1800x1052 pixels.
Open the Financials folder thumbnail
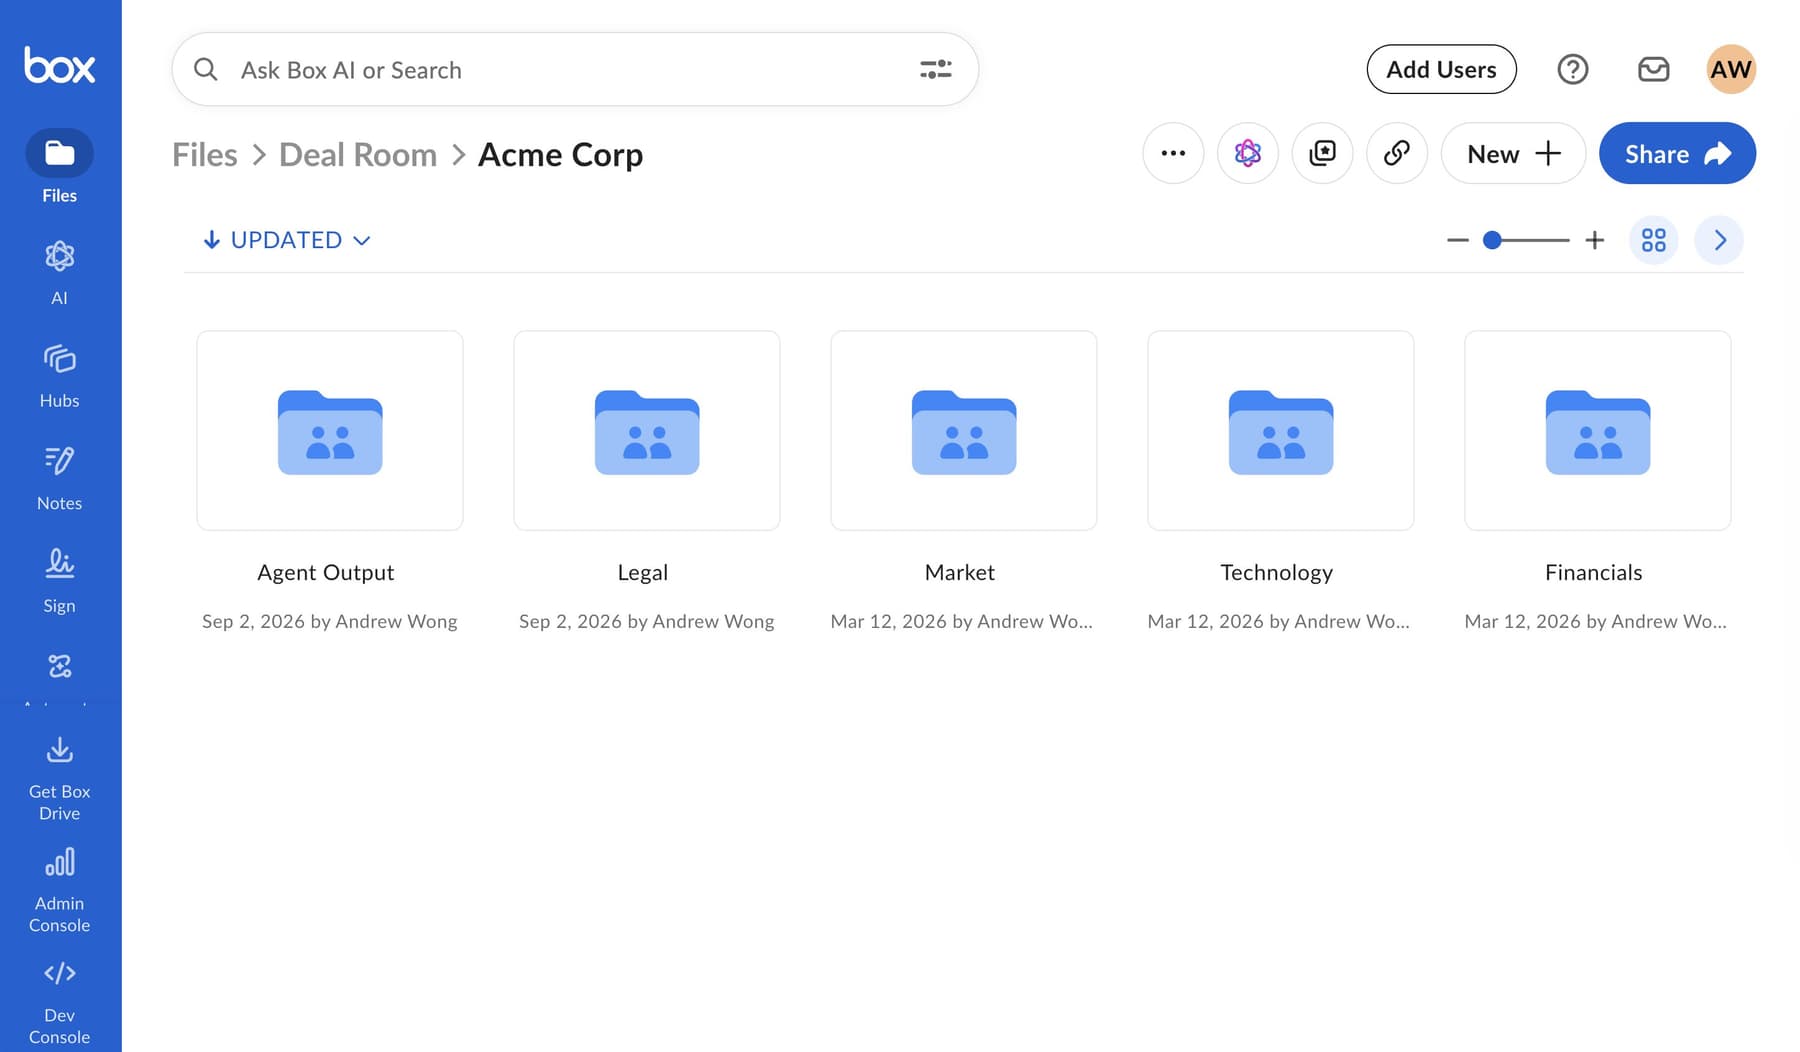coord(1598,430)
